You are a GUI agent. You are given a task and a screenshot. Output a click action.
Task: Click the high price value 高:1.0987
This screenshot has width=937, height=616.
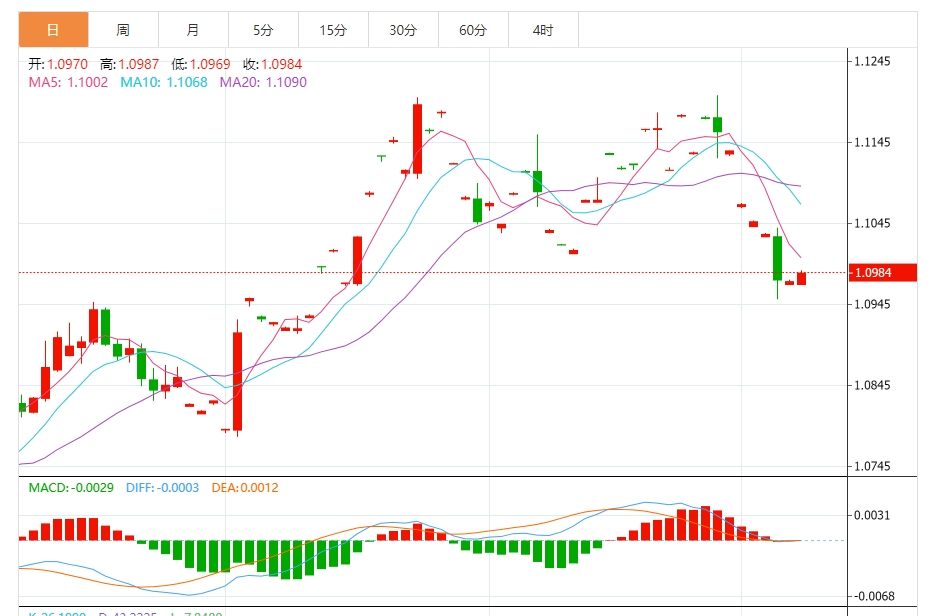(130, 64)
